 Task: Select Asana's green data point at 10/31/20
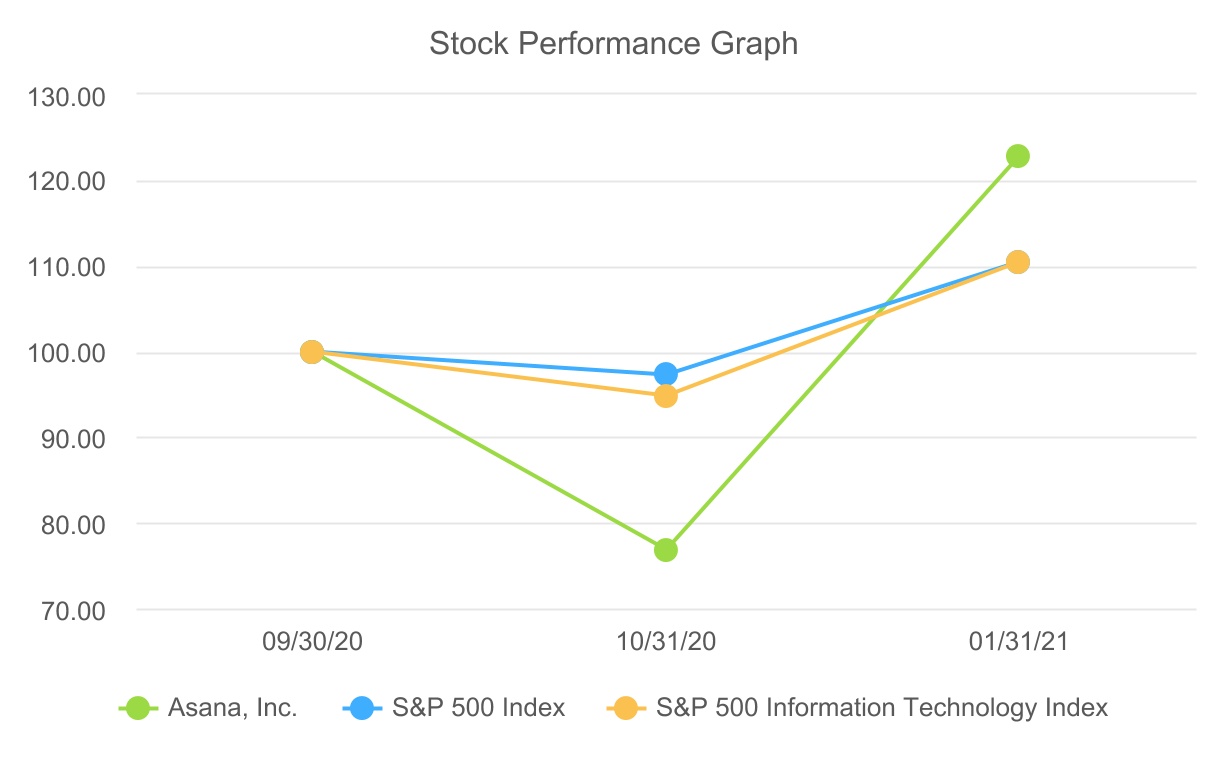[666, 550]
